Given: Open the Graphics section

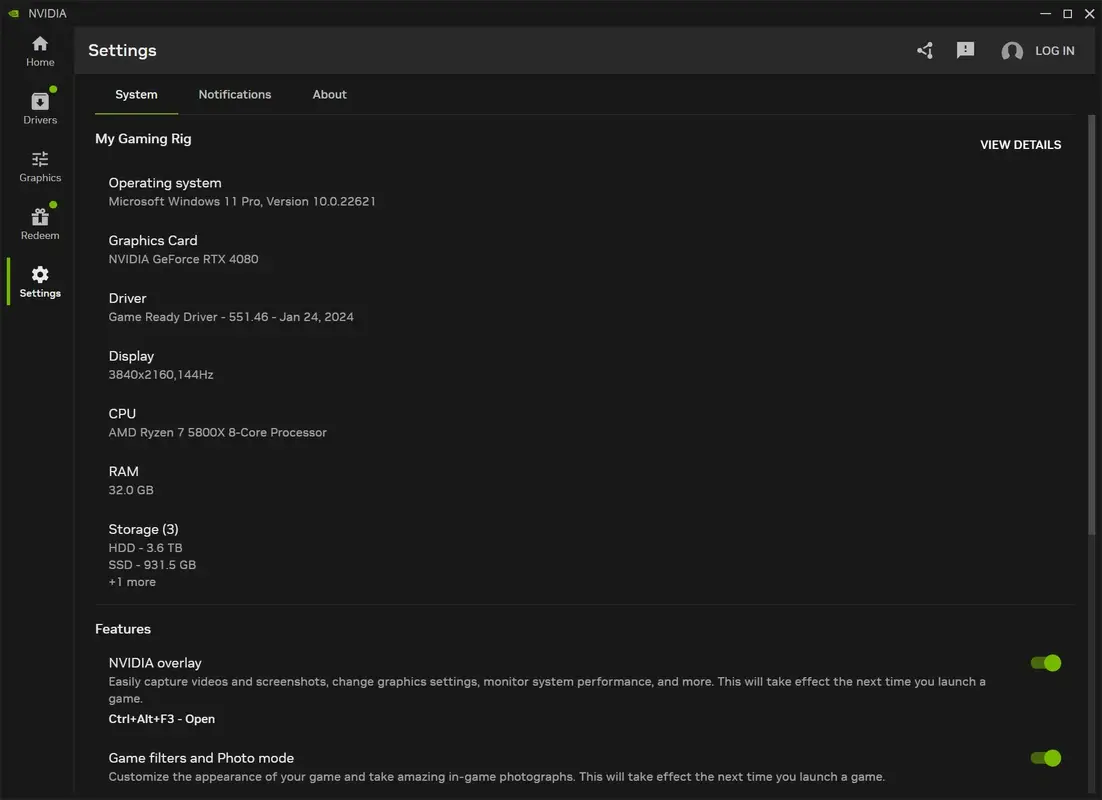Looking at the screenshot, I should 40,165.
